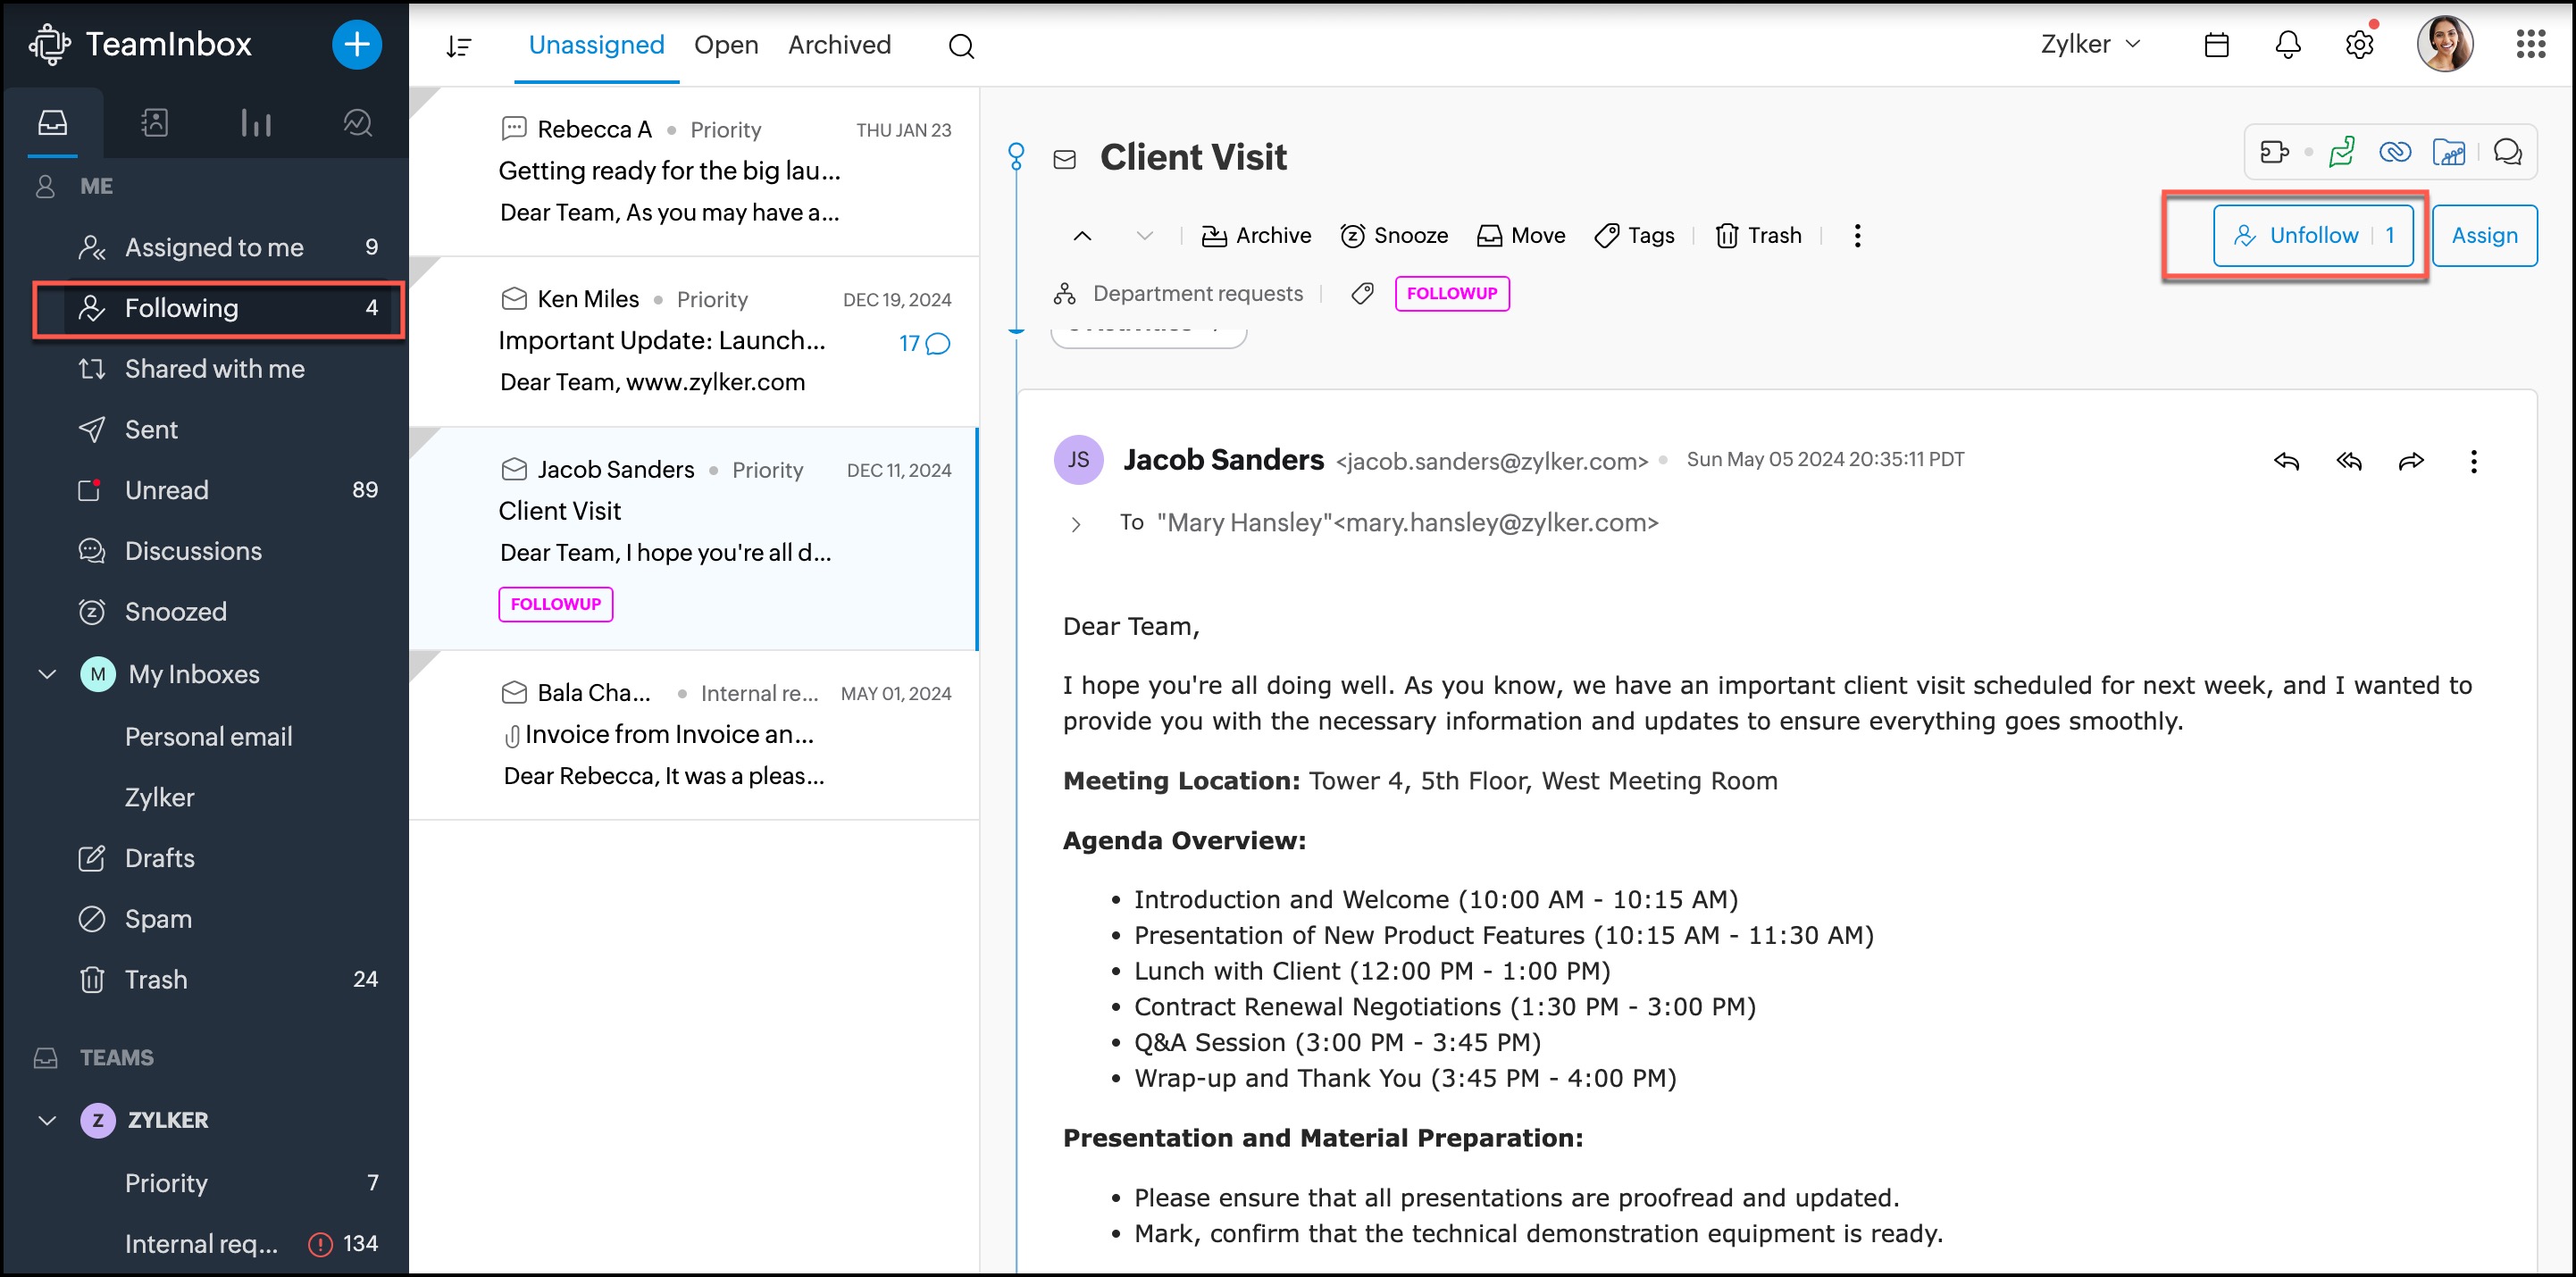Image resolution: width=2576 pixels, height=1277 pixels.
Task: Click the search magnifier icon
Action: (x=961, y=46)
